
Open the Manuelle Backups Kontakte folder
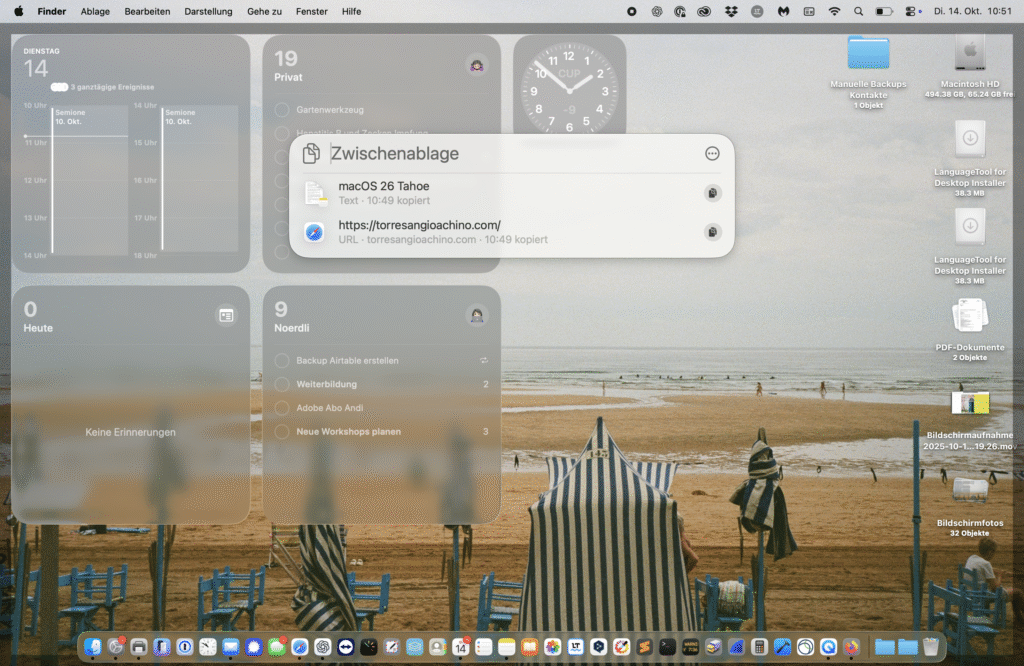pyautogui.click(x=868, y=52)
